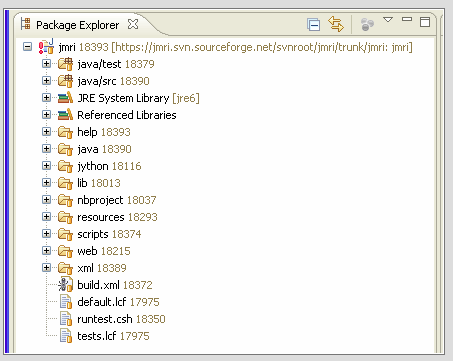Click the Referenced Libraries books icon

(65, 114)
